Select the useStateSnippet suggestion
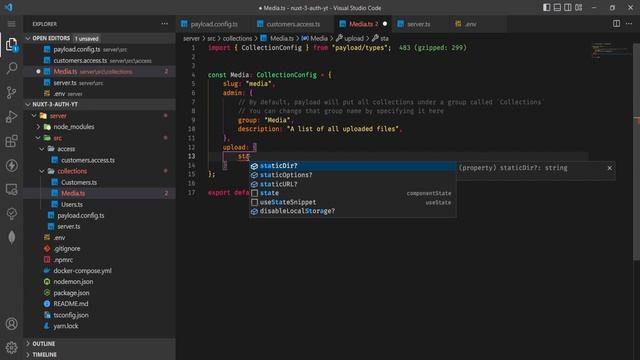This screenshot has width=640, height=360. click(x=353, y=202)
